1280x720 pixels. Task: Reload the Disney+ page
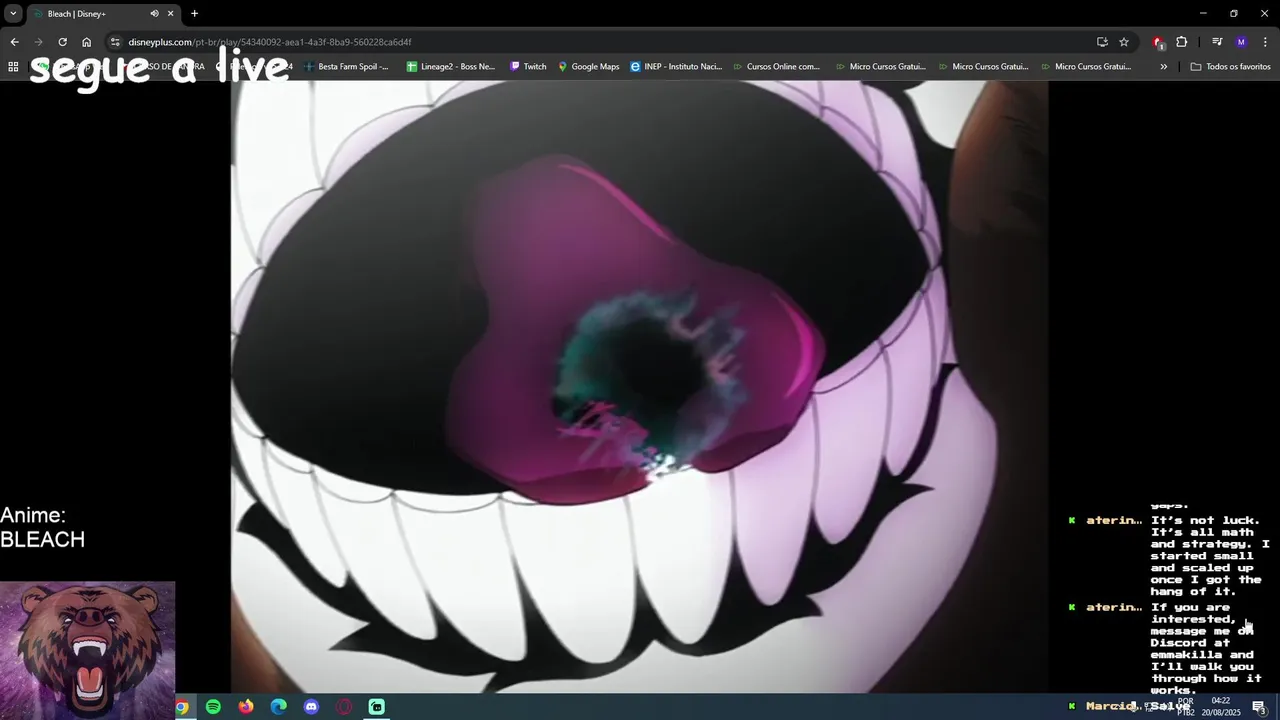pyautogui.click(x=62, y=42)
